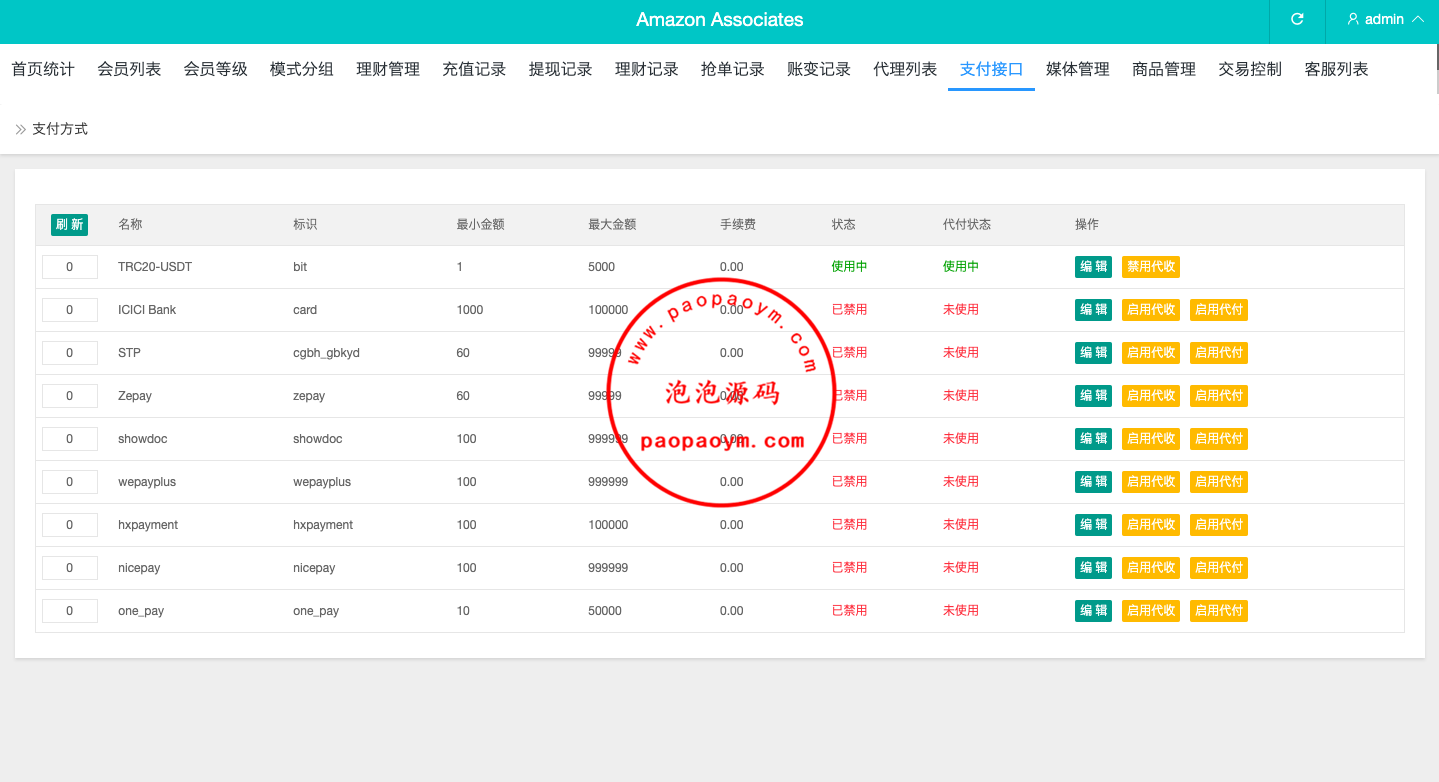This screenshot has height=782, width=1439.
Task: Click the sort order field for nicepay
Action: [70, 568]
